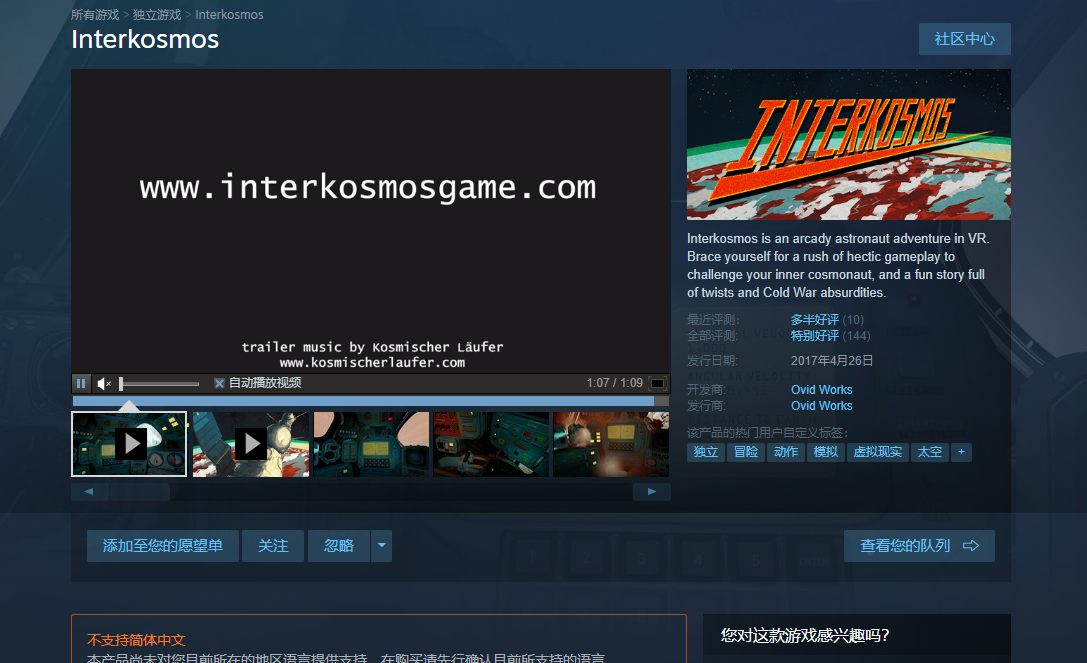1087x663 pixels.
Task: Click the Interkosmos breadcrumb link
Action: coord(229,15)
